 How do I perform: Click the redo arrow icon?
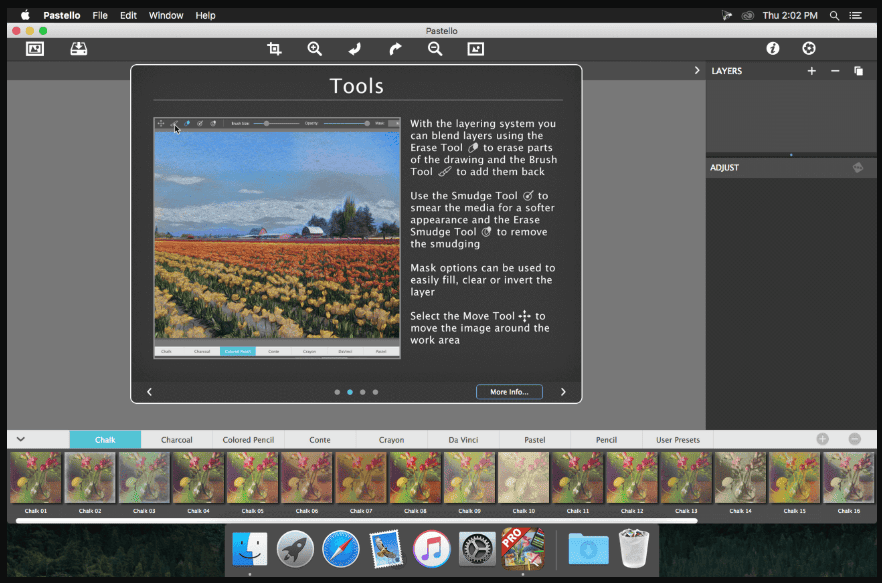pos(395,49)
